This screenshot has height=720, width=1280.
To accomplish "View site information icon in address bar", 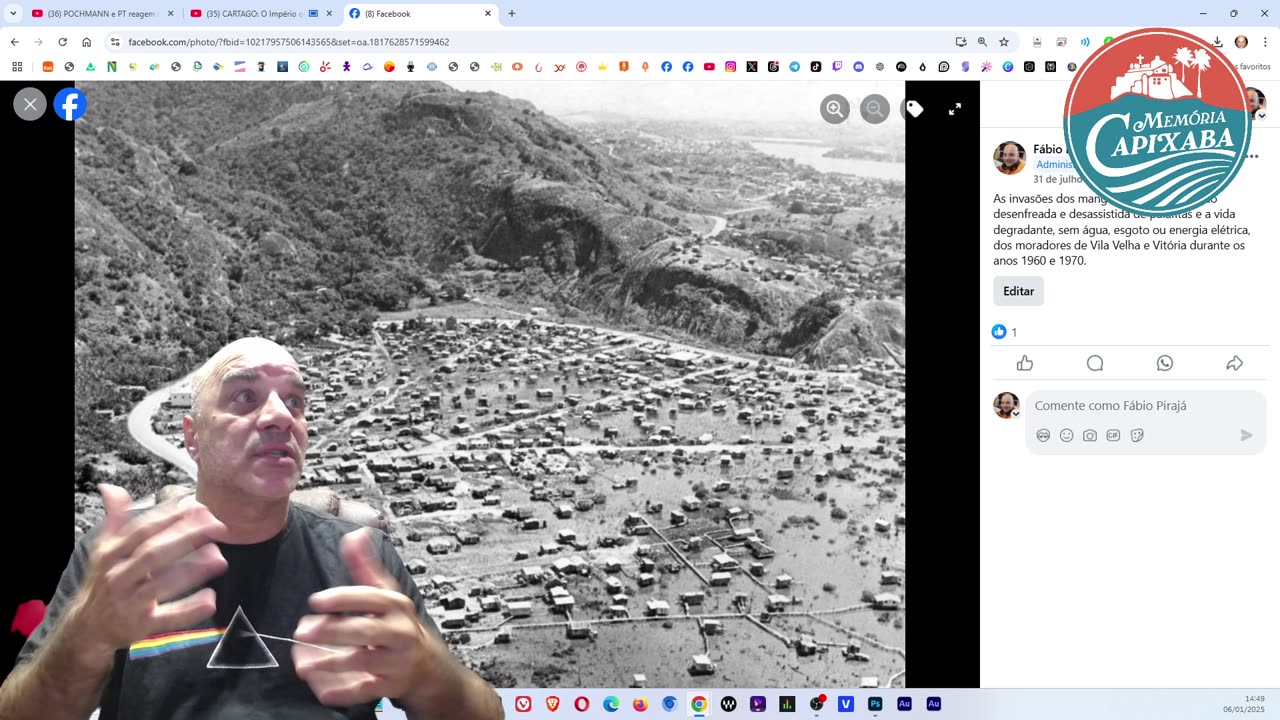I will click(x=115, y=42).
